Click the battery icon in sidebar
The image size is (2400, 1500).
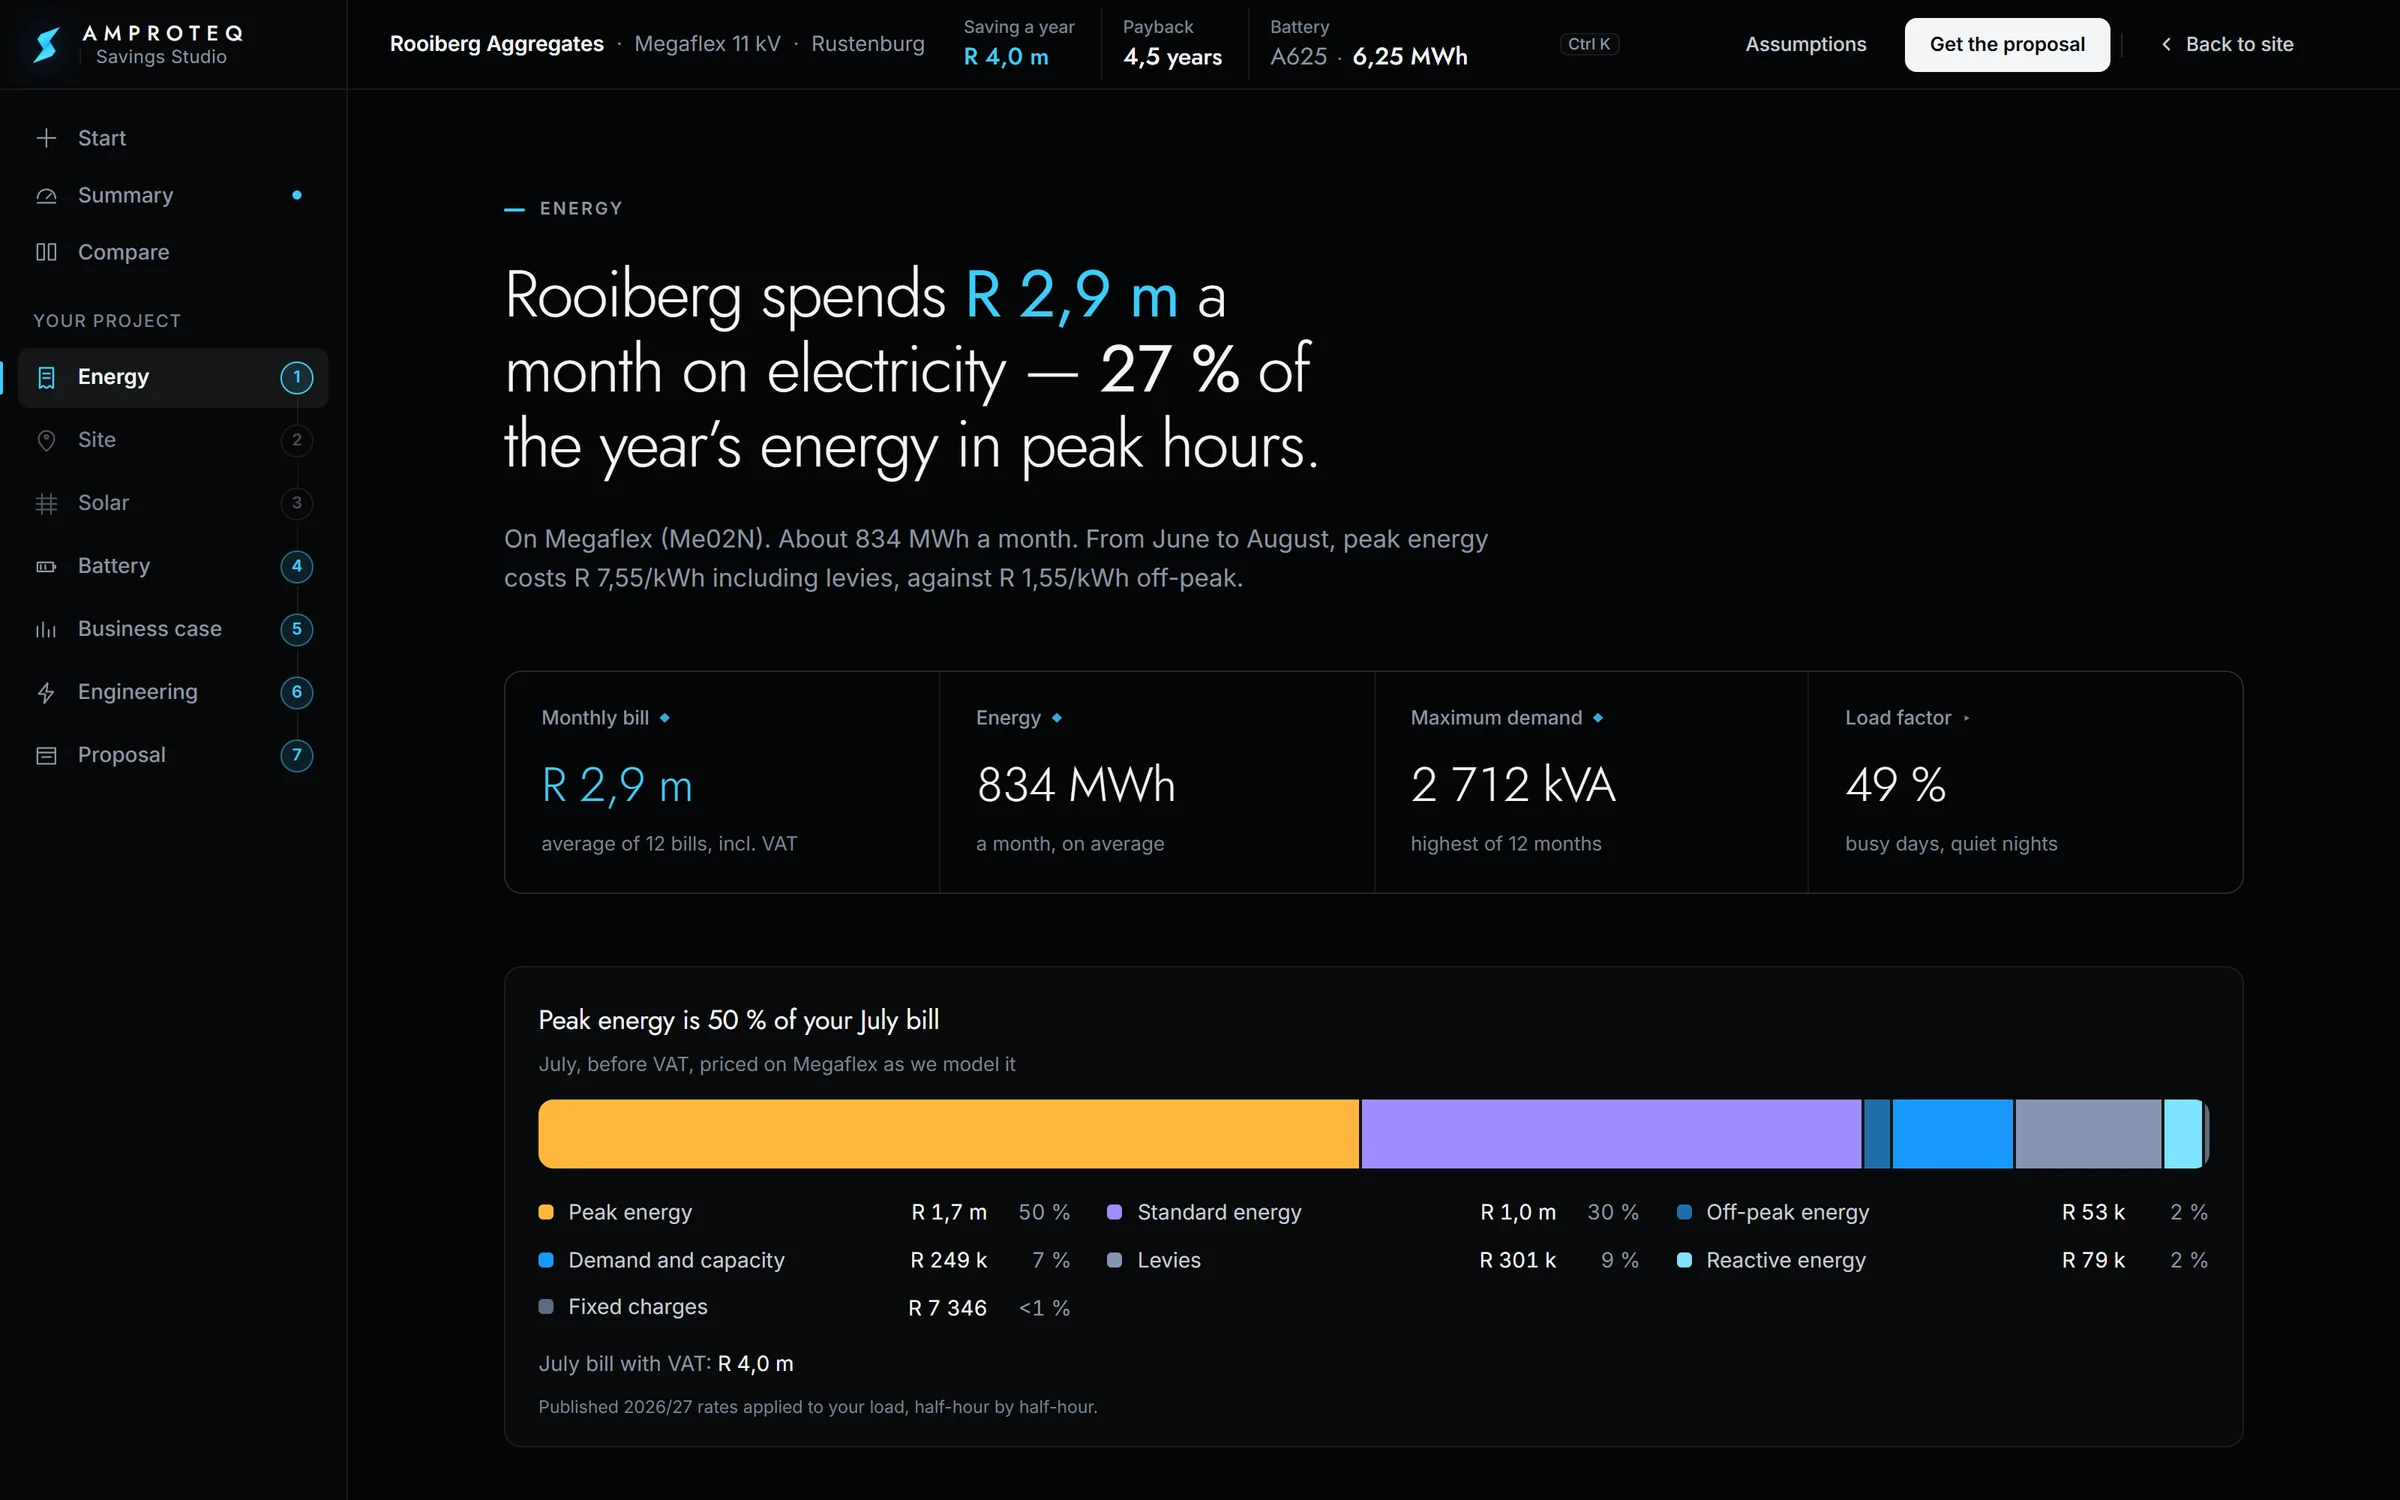(46, 566)
